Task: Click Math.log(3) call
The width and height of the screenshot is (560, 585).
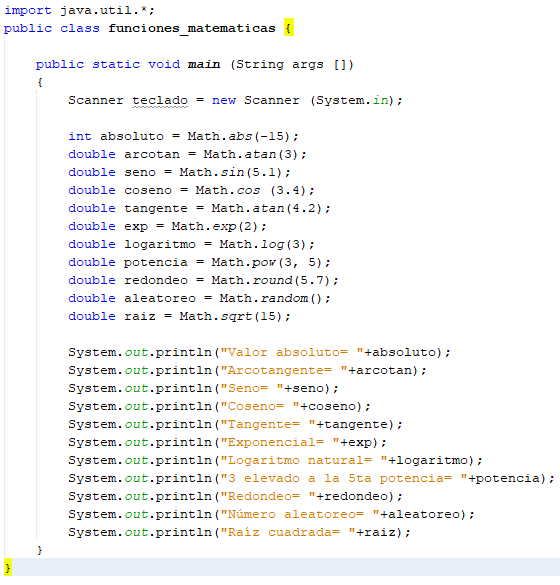Action: [x=266, y=244]
